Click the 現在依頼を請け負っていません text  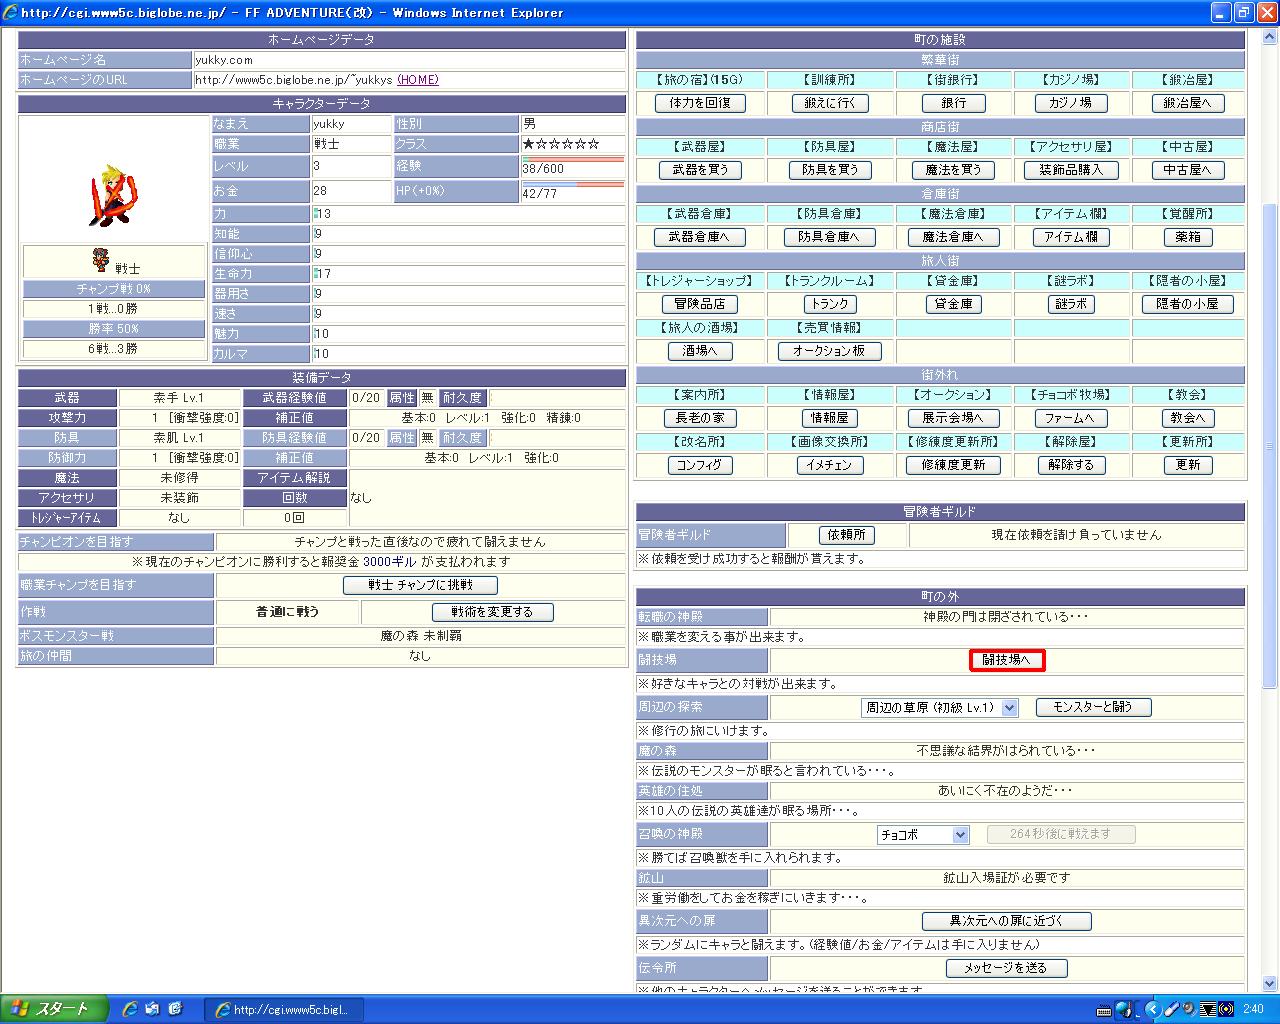click(x=1076, y=535)
